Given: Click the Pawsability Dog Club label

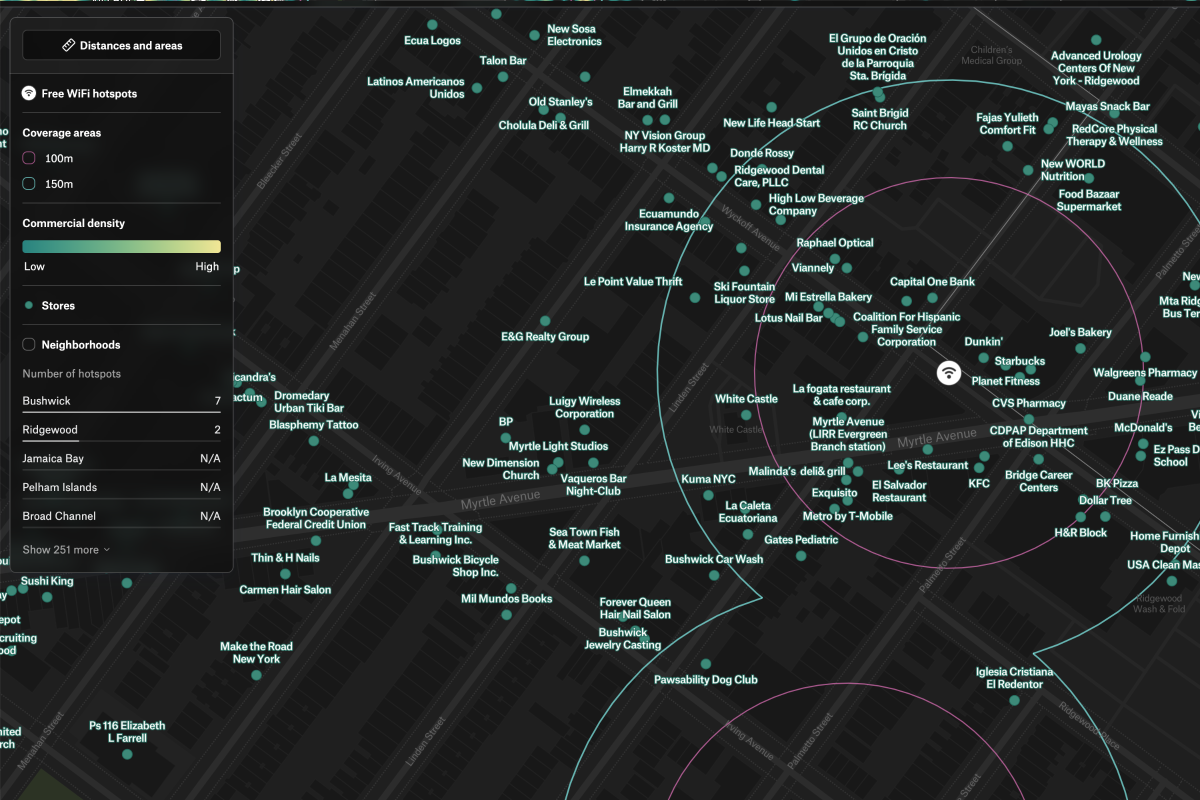Looking at the screenshot, I should point(706,680).
